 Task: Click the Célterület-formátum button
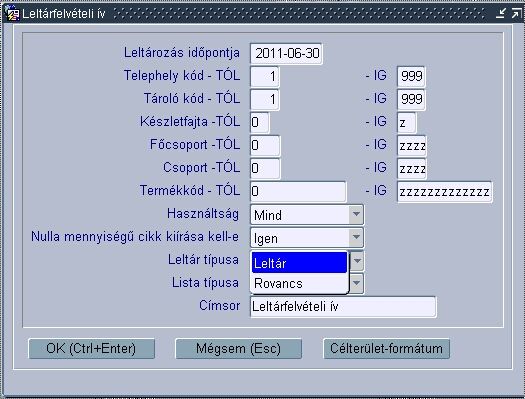[386, 349]
